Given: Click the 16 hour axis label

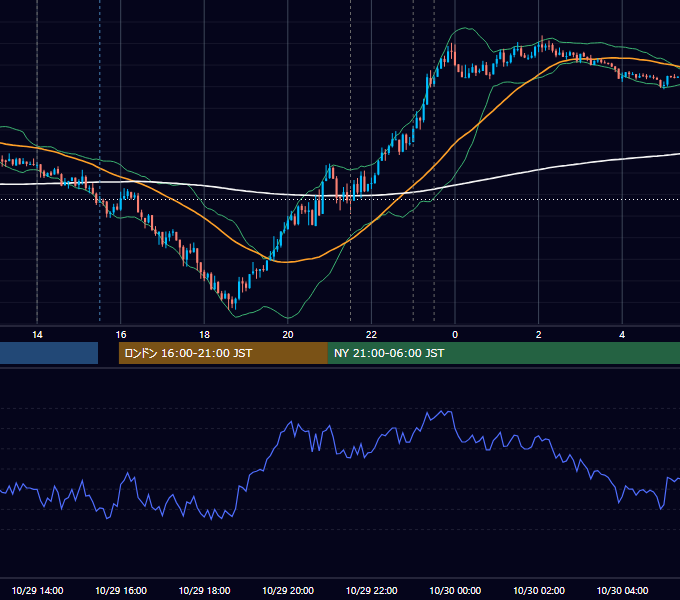Looking at the screenshot, I should (121, 335).
